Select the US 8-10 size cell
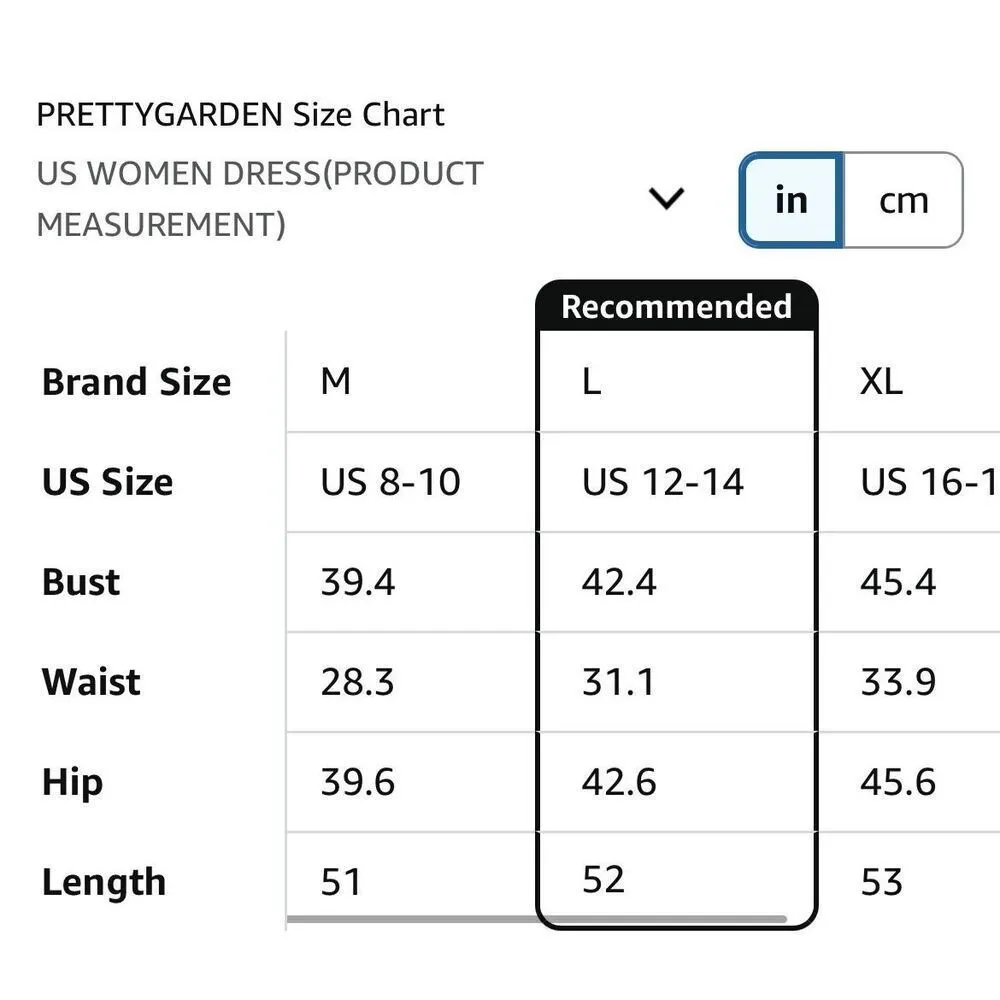Screen dimensions: 1000x1000 (x=390, y=482)
